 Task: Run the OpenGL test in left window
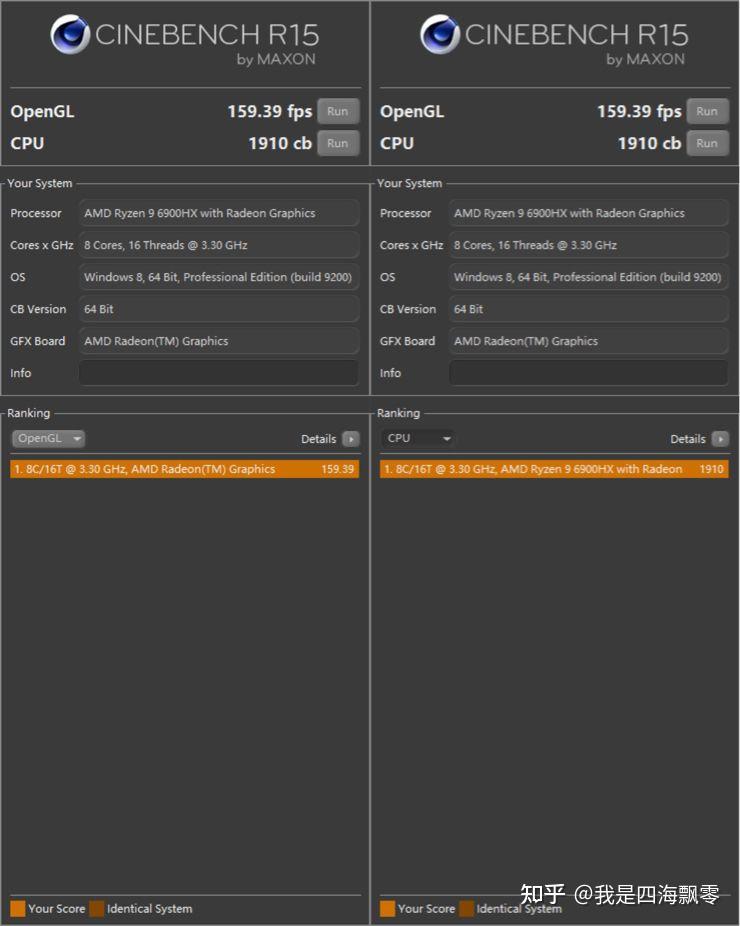tap(338, 112)
